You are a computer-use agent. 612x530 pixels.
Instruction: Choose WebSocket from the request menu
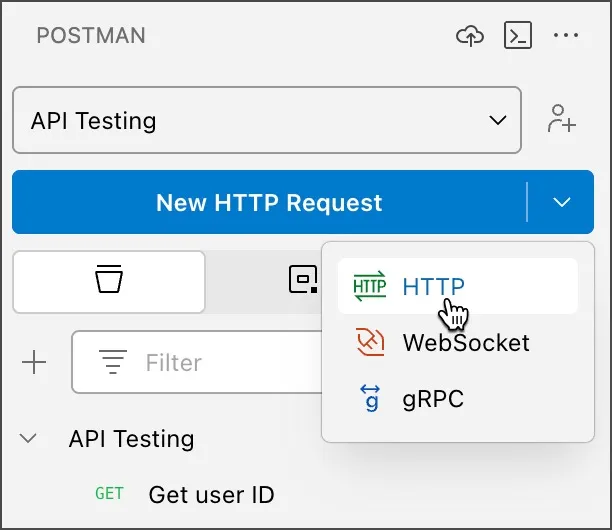point(457,342)
